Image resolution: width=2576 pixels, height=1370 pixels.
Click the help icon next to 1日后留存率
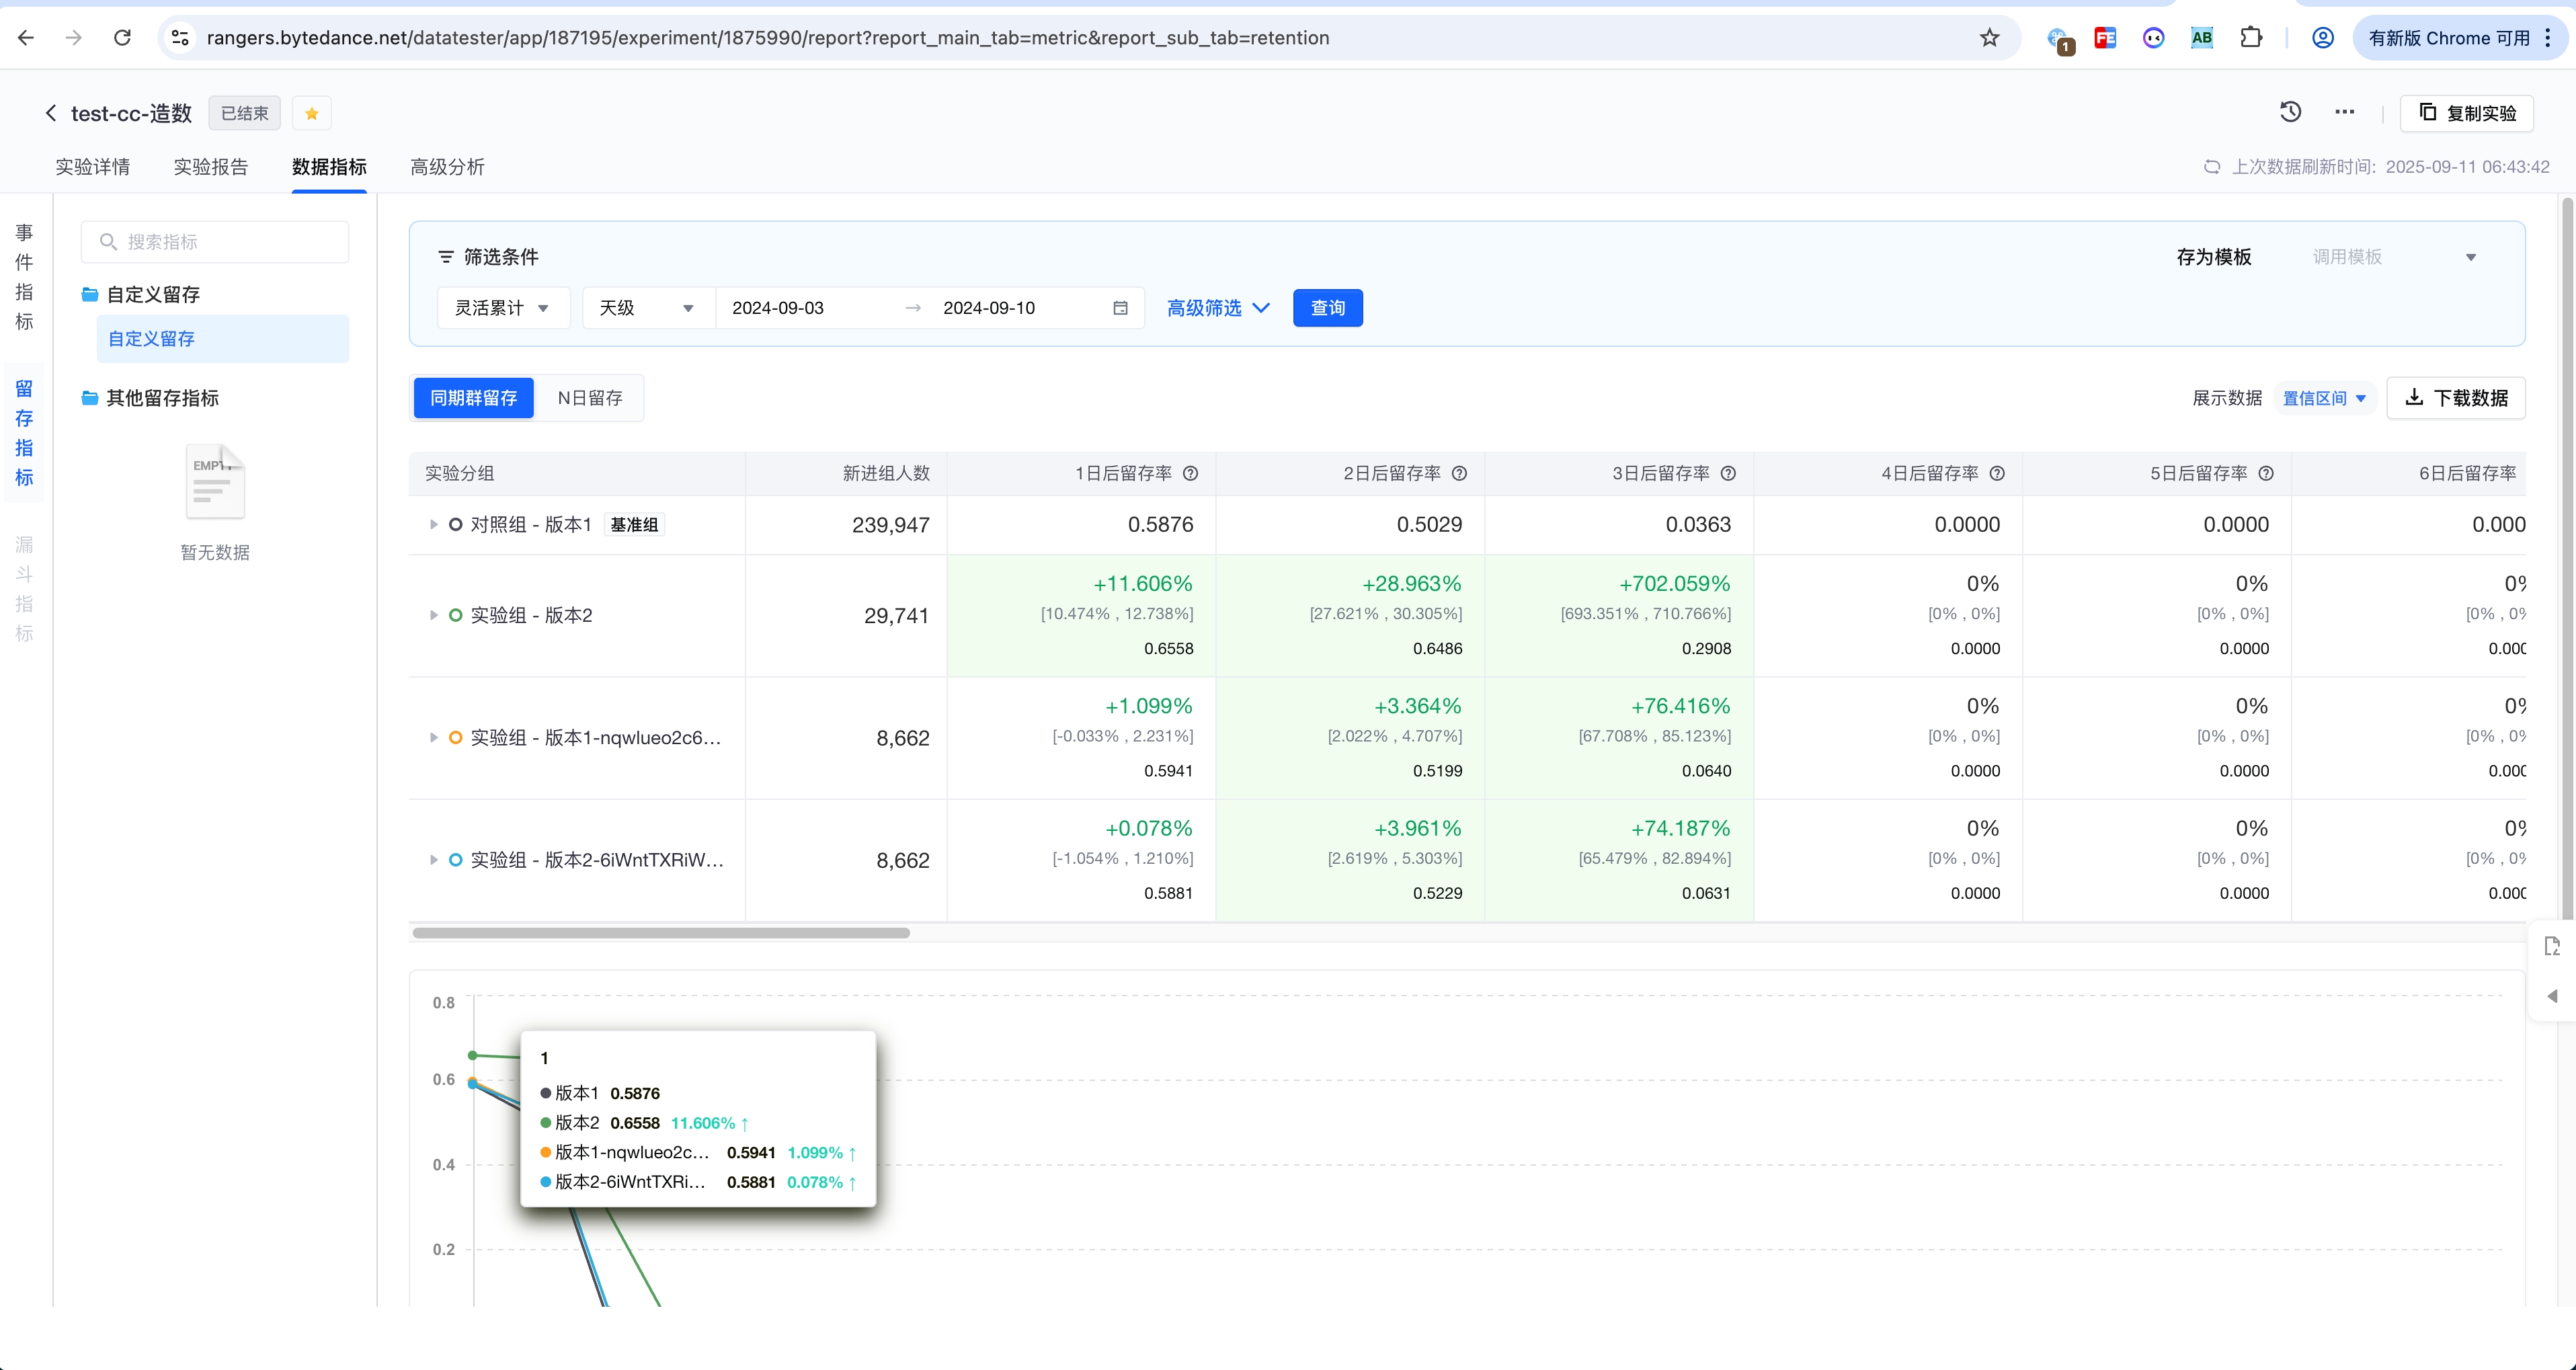[x=1190, y=474]
